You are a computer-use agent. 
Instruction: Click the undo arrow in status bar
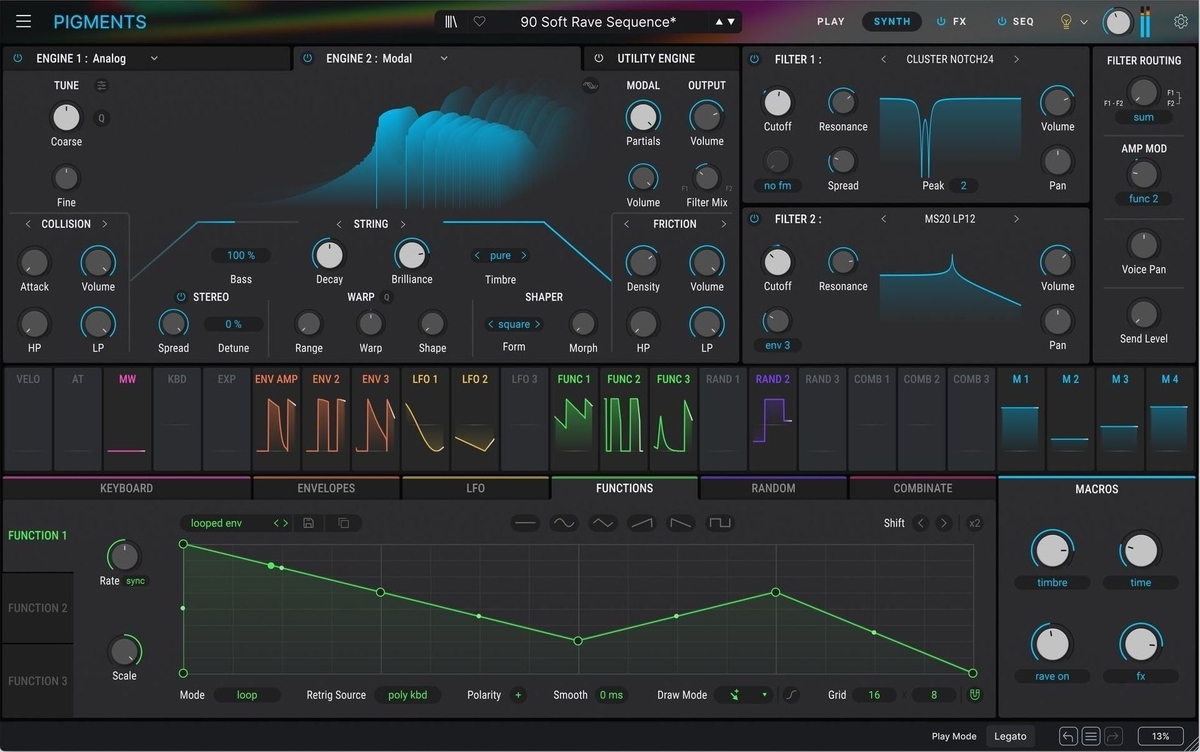click(x=1068, y=736)
